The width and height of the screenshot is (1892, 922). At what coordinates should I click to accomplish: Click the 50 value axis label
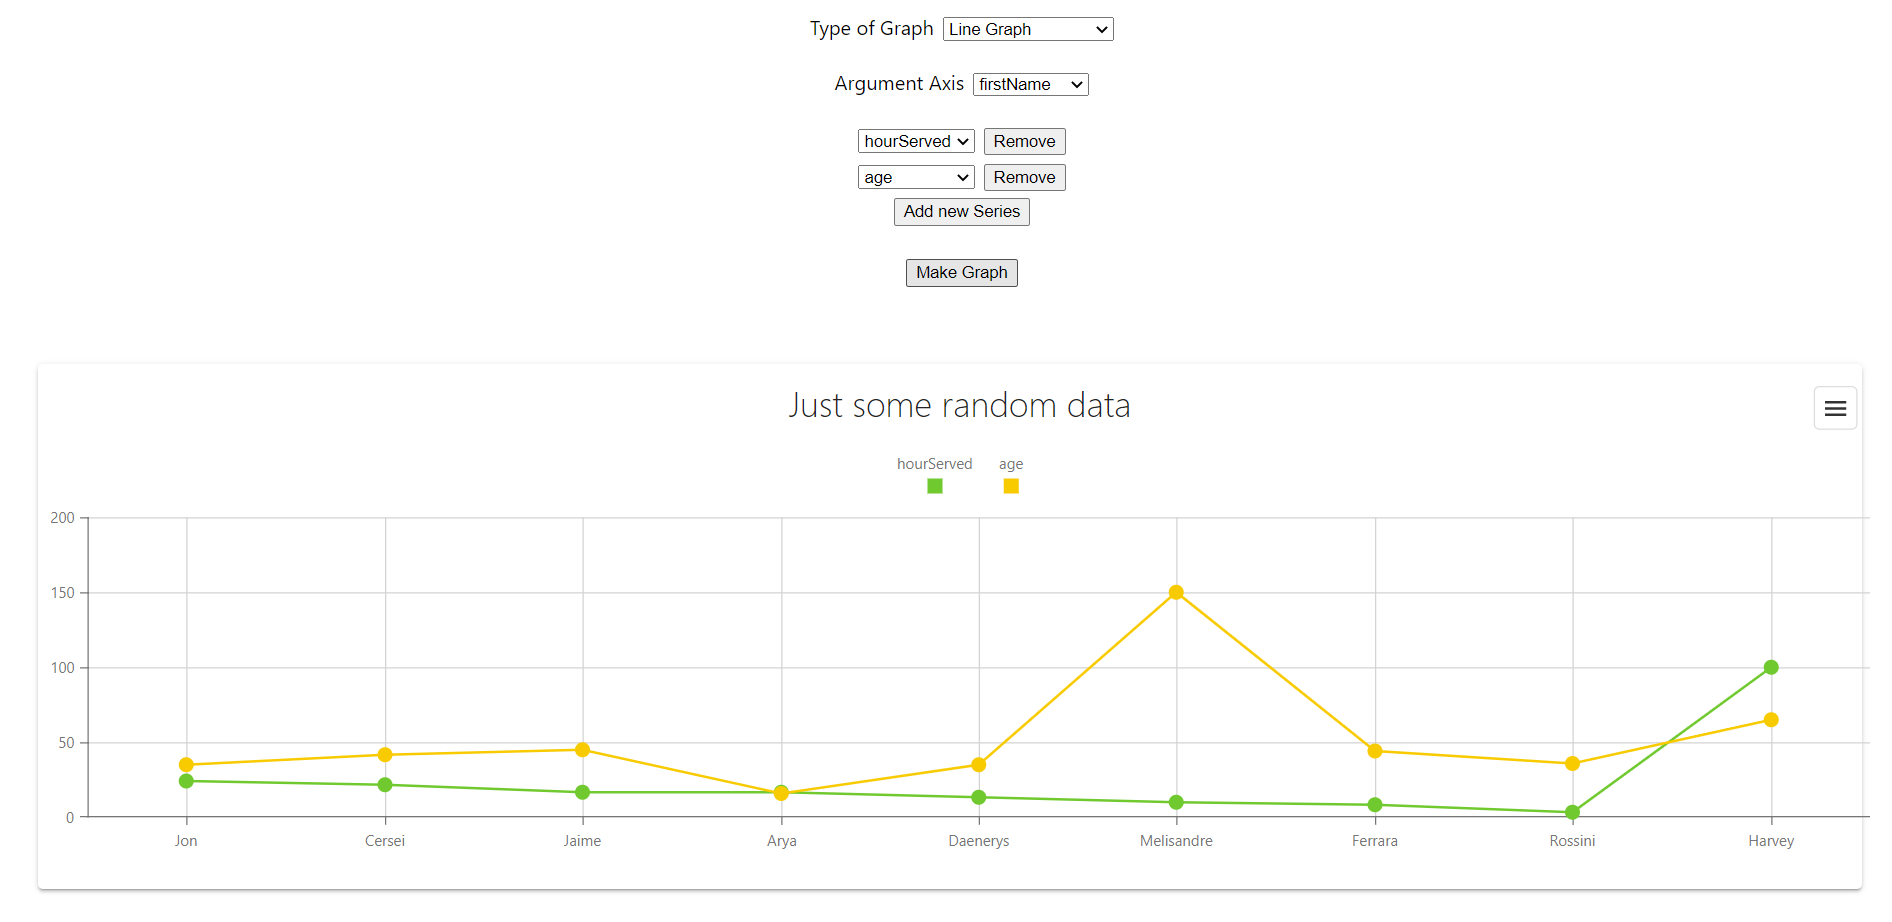(x=66, y=743)
